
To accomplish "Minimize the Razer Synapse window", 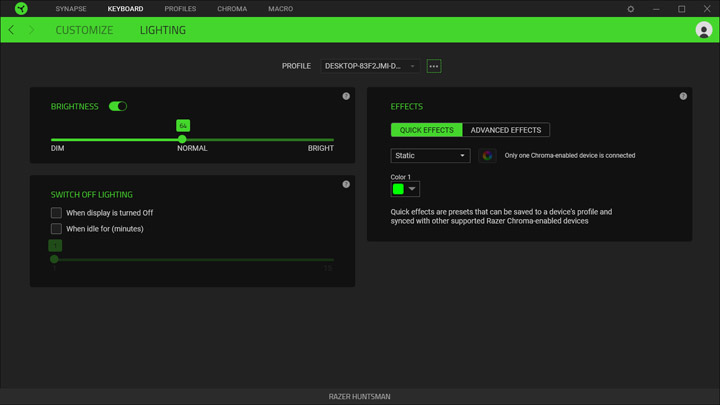I will click(x=656, y=9).
